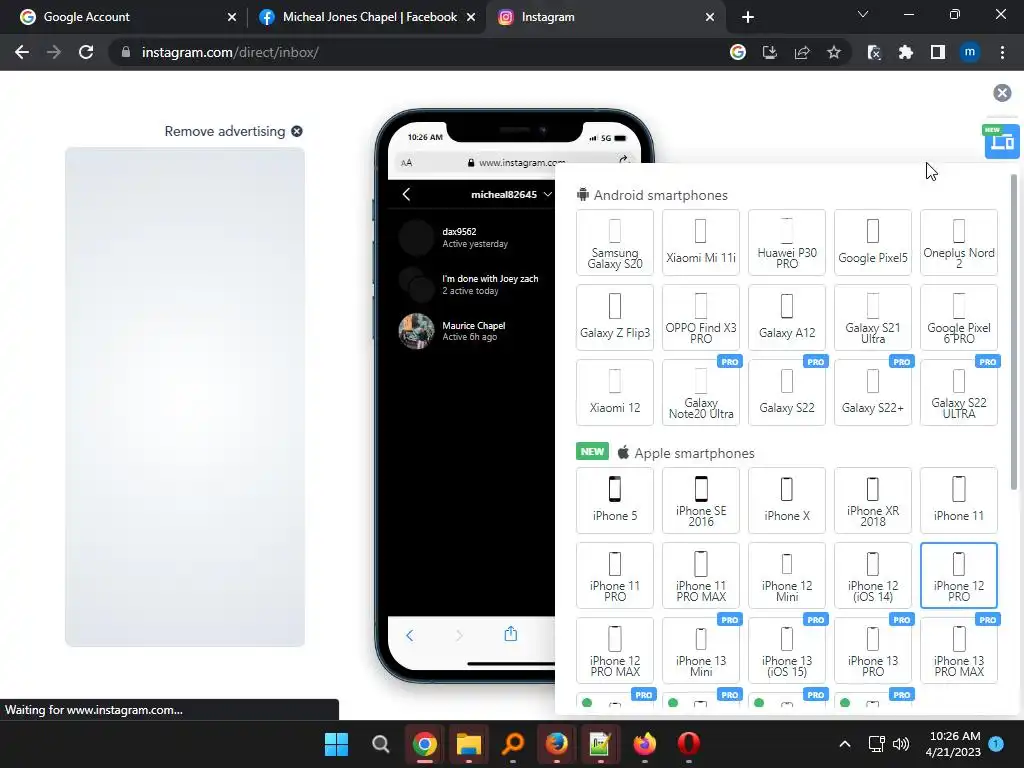Show hidden system tray icons

[844, 744]
